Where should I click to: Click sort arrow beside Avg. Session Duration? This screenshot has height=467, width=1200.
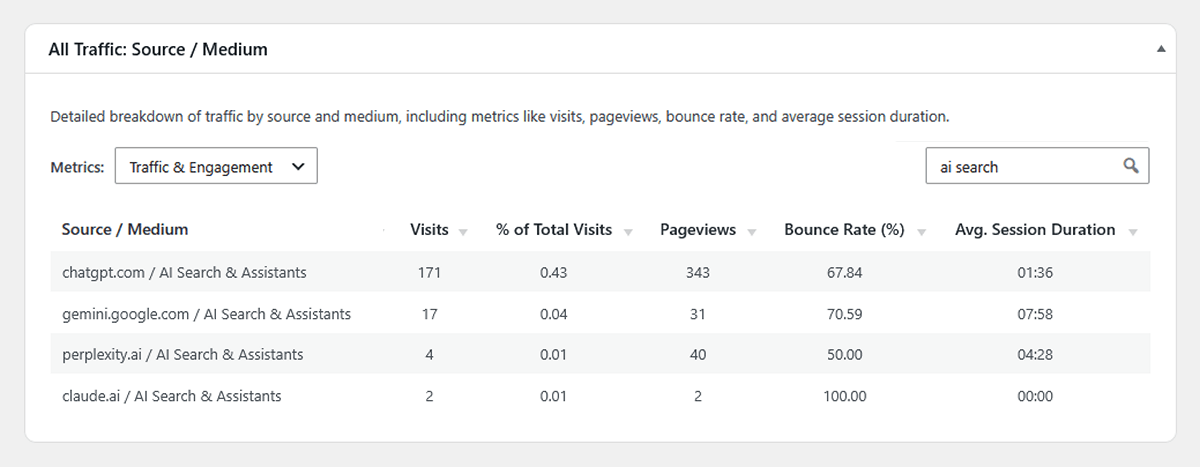(x=1133, y=232)
